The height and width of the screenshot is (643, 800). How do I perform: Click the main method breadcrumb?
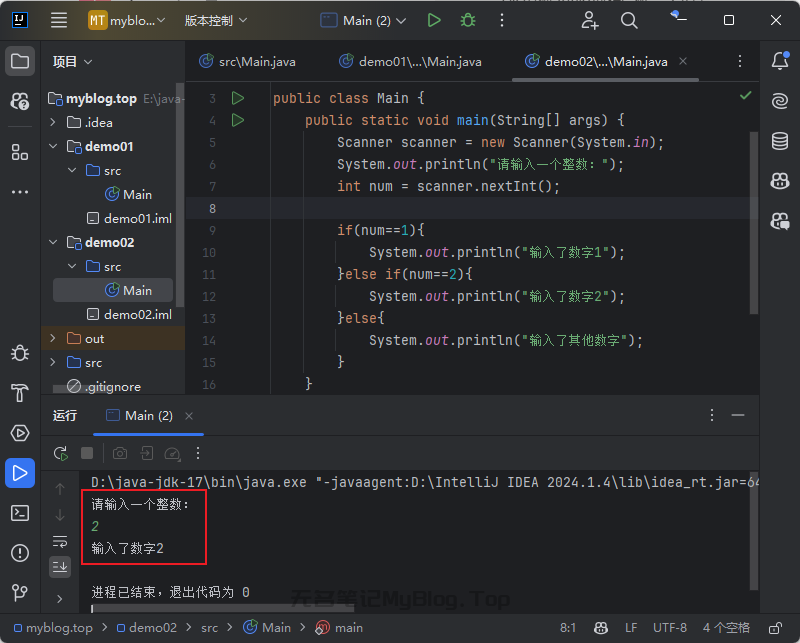(340, 628)
